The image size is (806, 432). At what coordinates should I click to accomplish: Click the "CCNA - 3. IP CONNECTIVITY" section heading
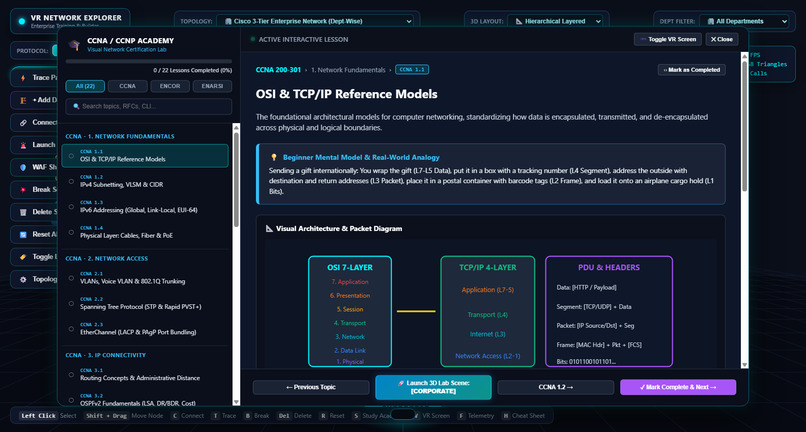point(105,355)
